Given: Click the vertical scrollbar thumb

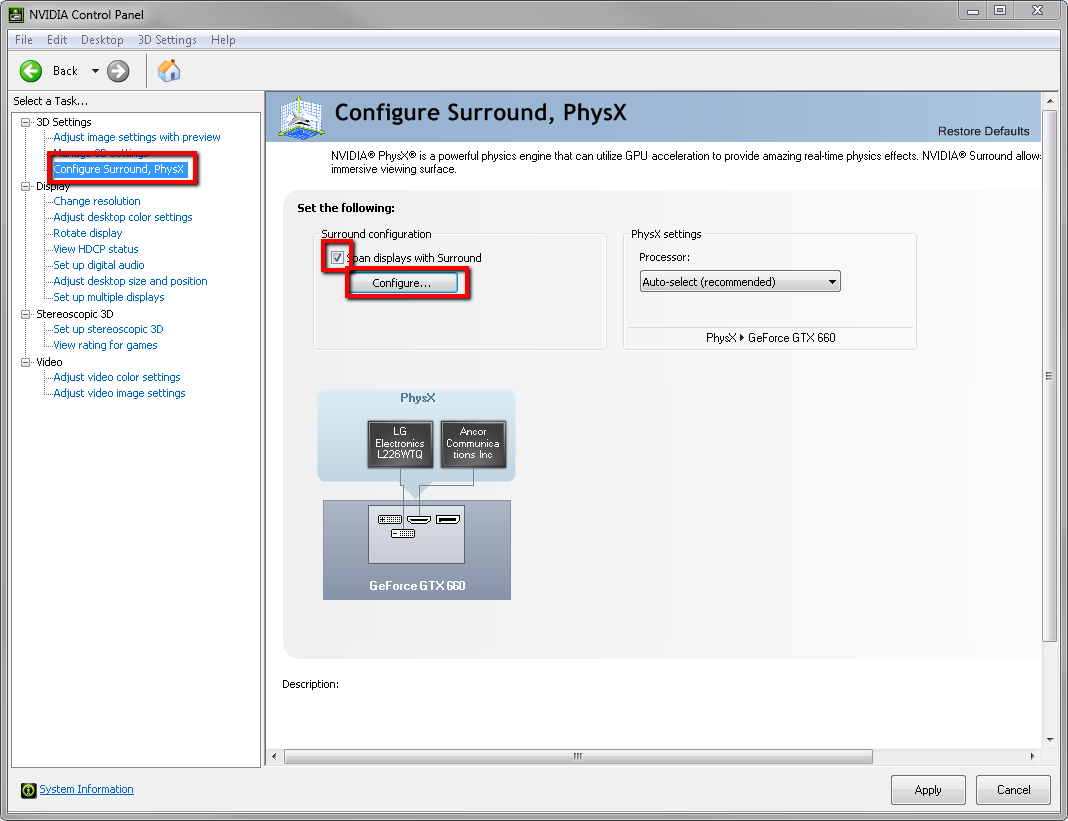Looking at the screenshot, I should [1049, 376].
